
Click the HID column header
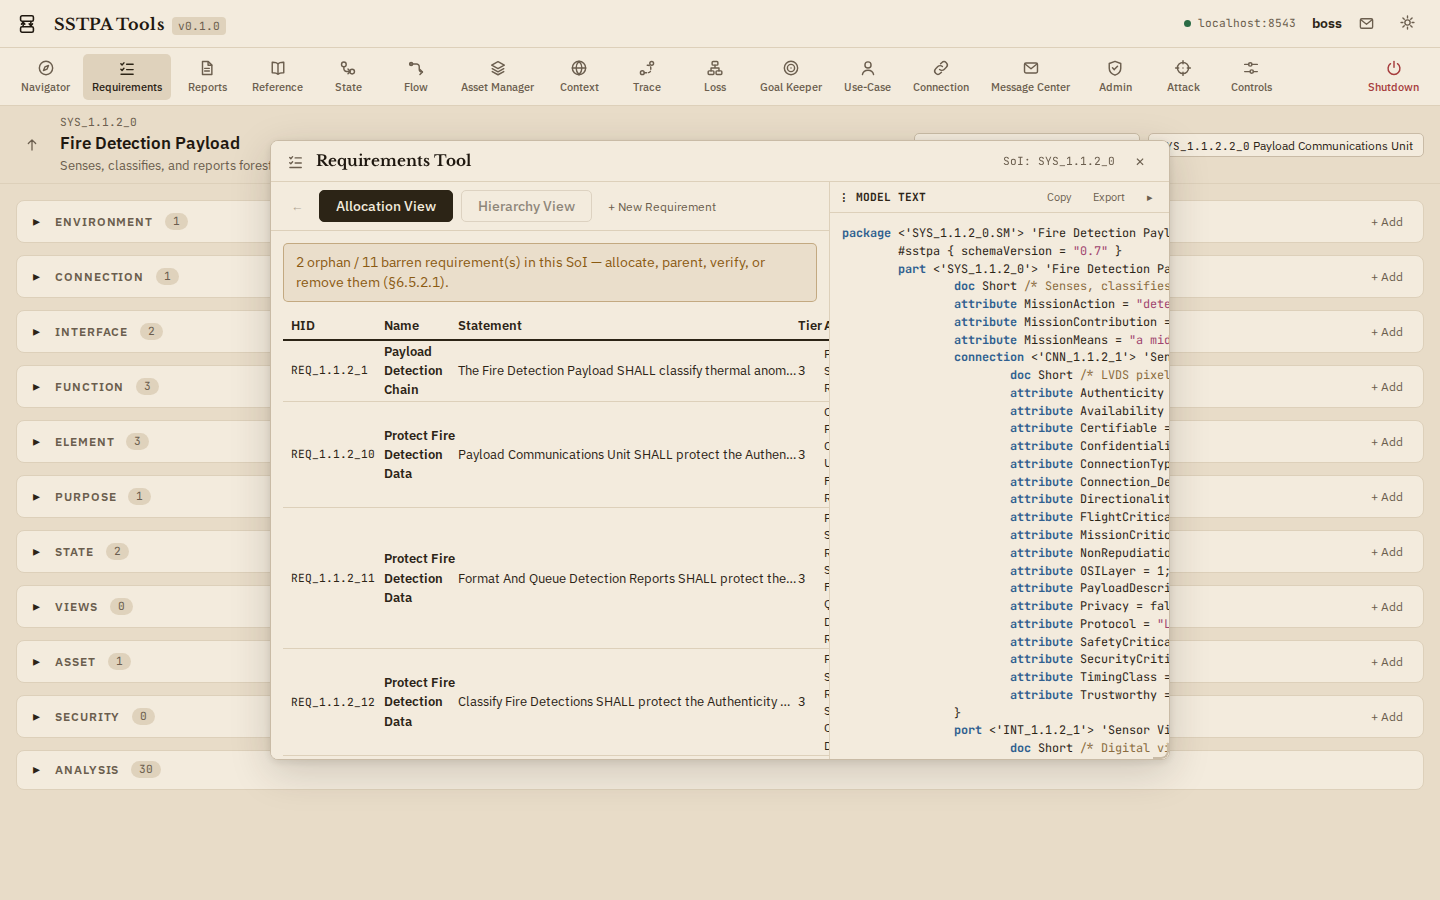303,326
